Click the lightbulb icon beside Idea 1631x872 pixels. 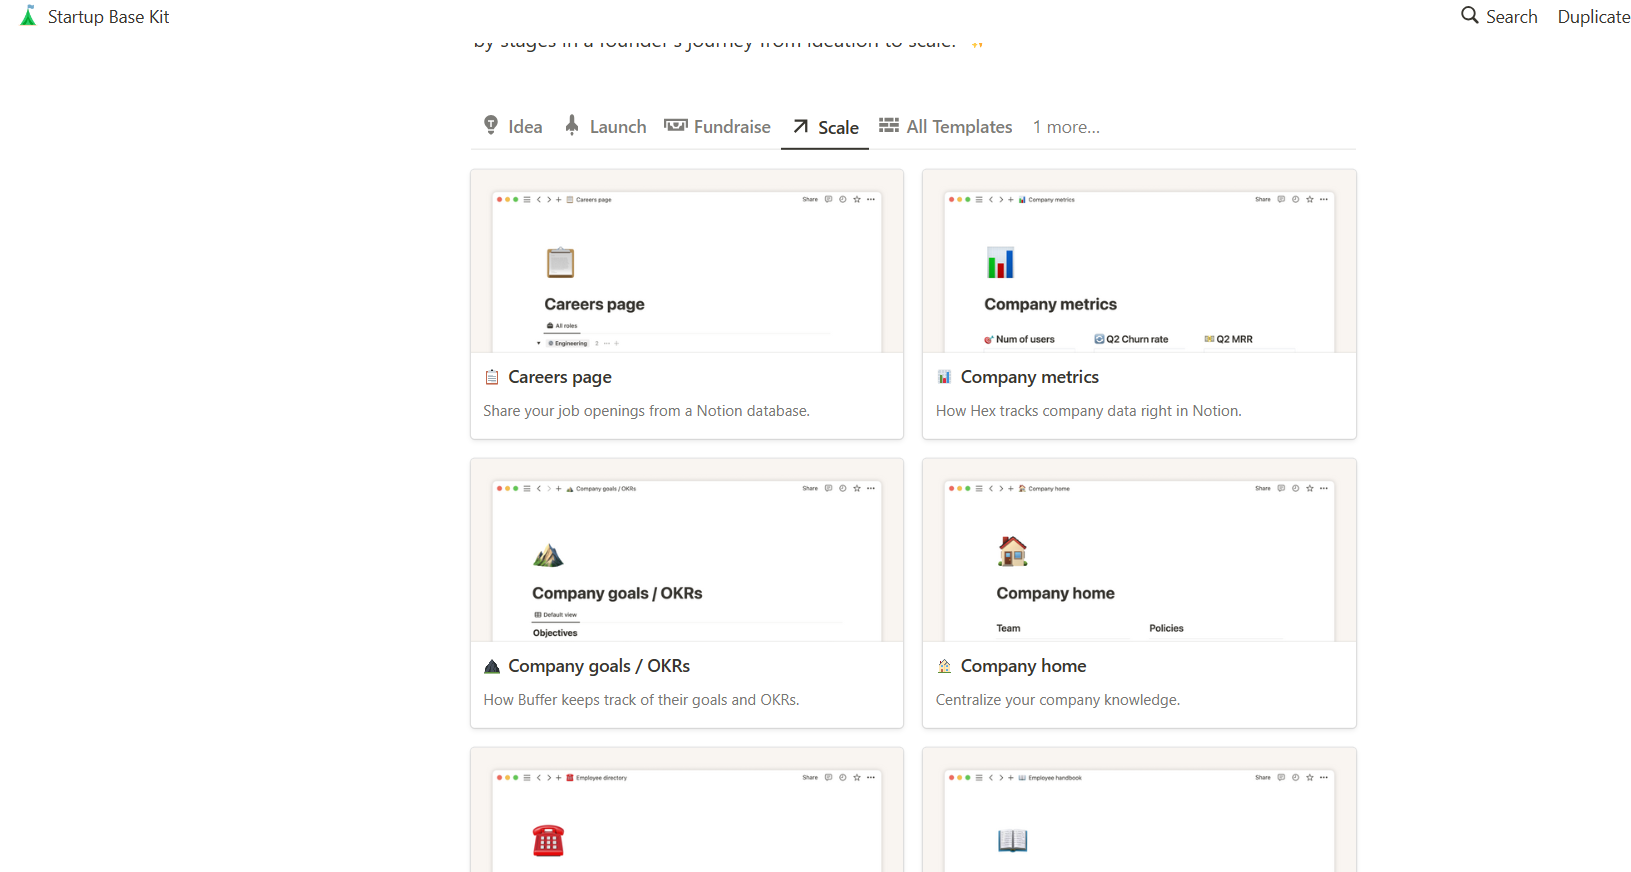[491, 125]
